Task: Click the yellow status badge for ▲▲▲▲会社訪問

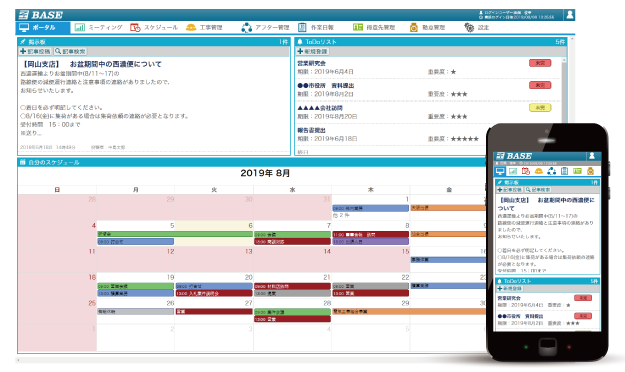Action: (x=540, y=108)
